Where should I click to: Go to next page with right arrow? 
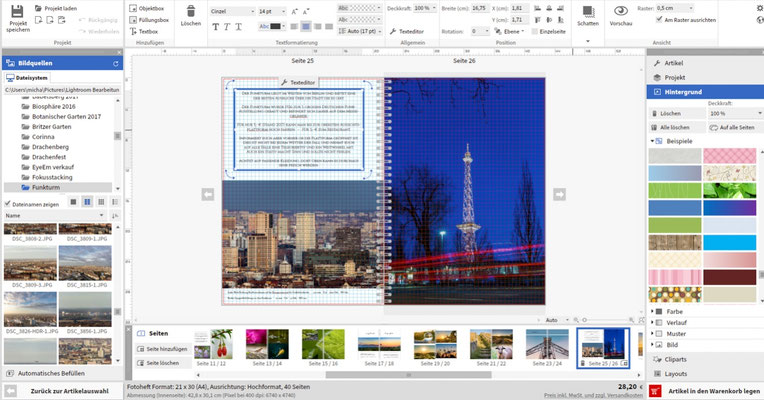click(x=559, y=194)
